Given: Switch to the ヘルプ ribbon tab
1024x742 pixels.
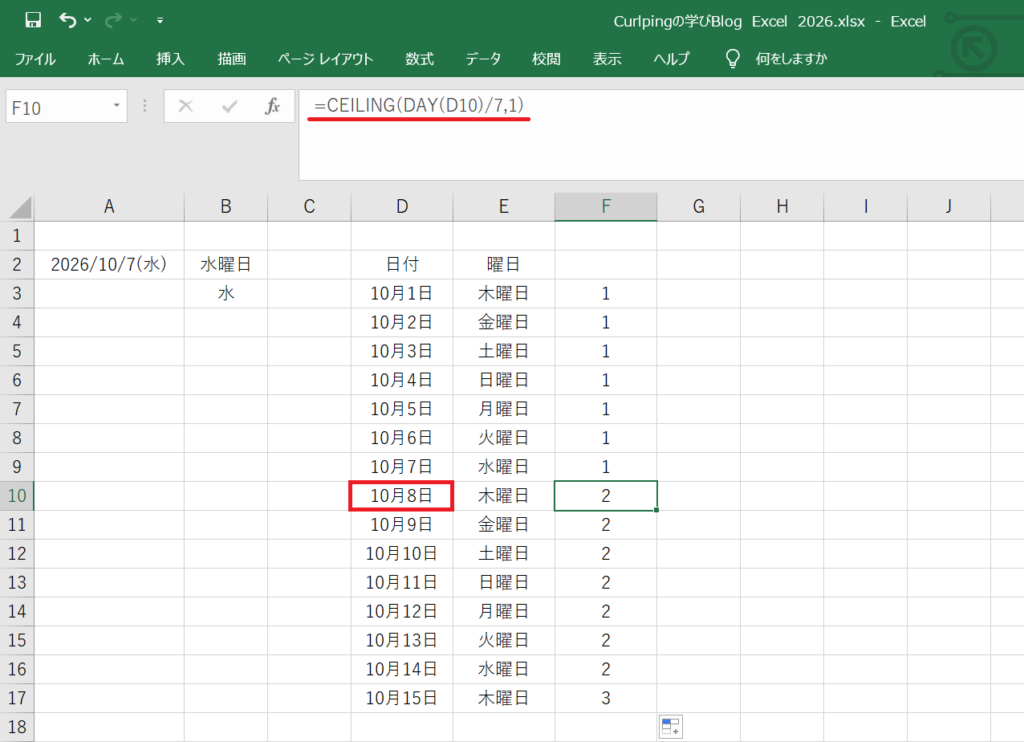Looking at the screenshot, I should (x=671, y=59).
